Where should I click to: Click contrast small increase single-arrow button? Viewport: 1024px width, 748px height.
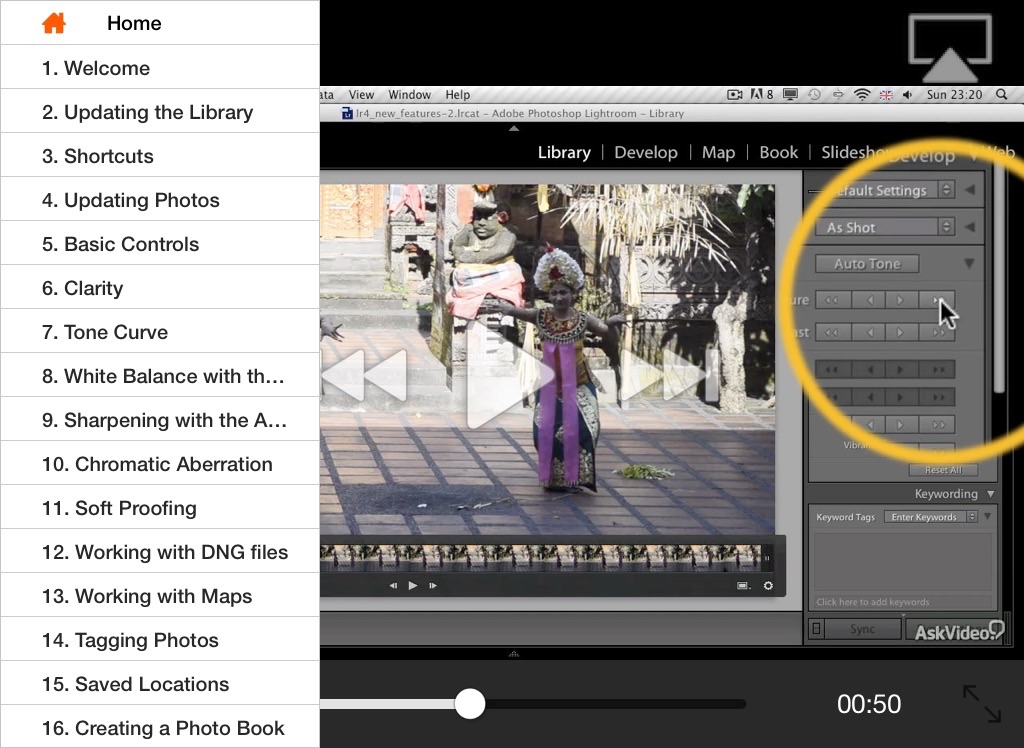click(901, 332)
